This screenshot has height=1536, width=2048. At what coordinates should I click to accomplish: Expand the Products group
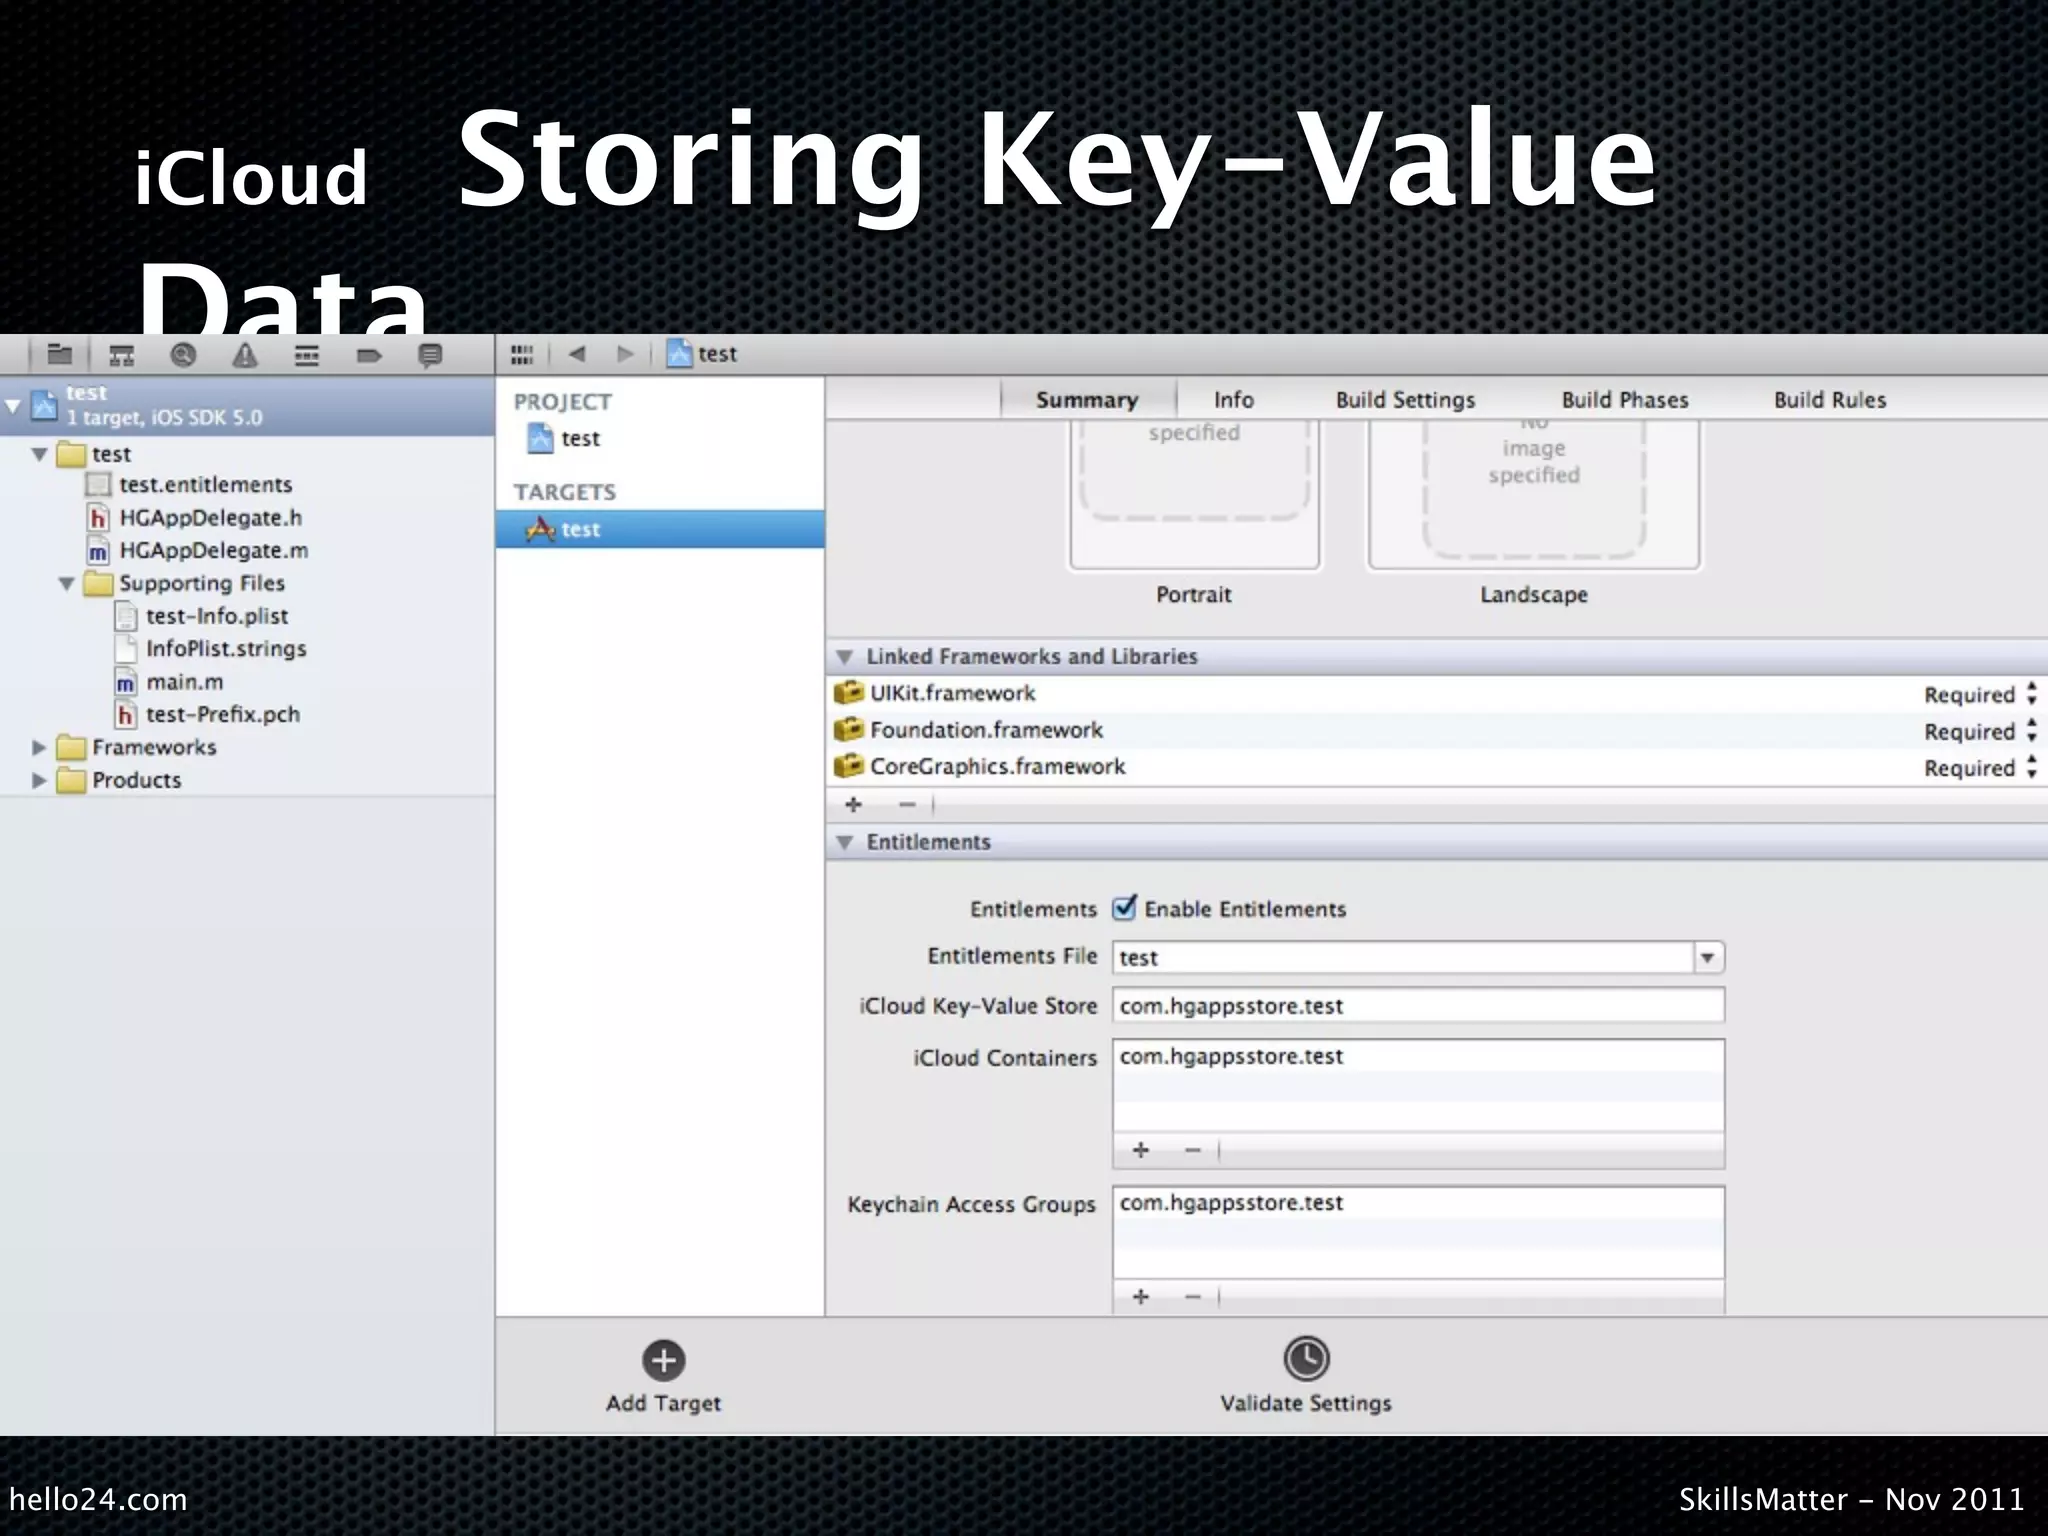[x=39, y=780]
